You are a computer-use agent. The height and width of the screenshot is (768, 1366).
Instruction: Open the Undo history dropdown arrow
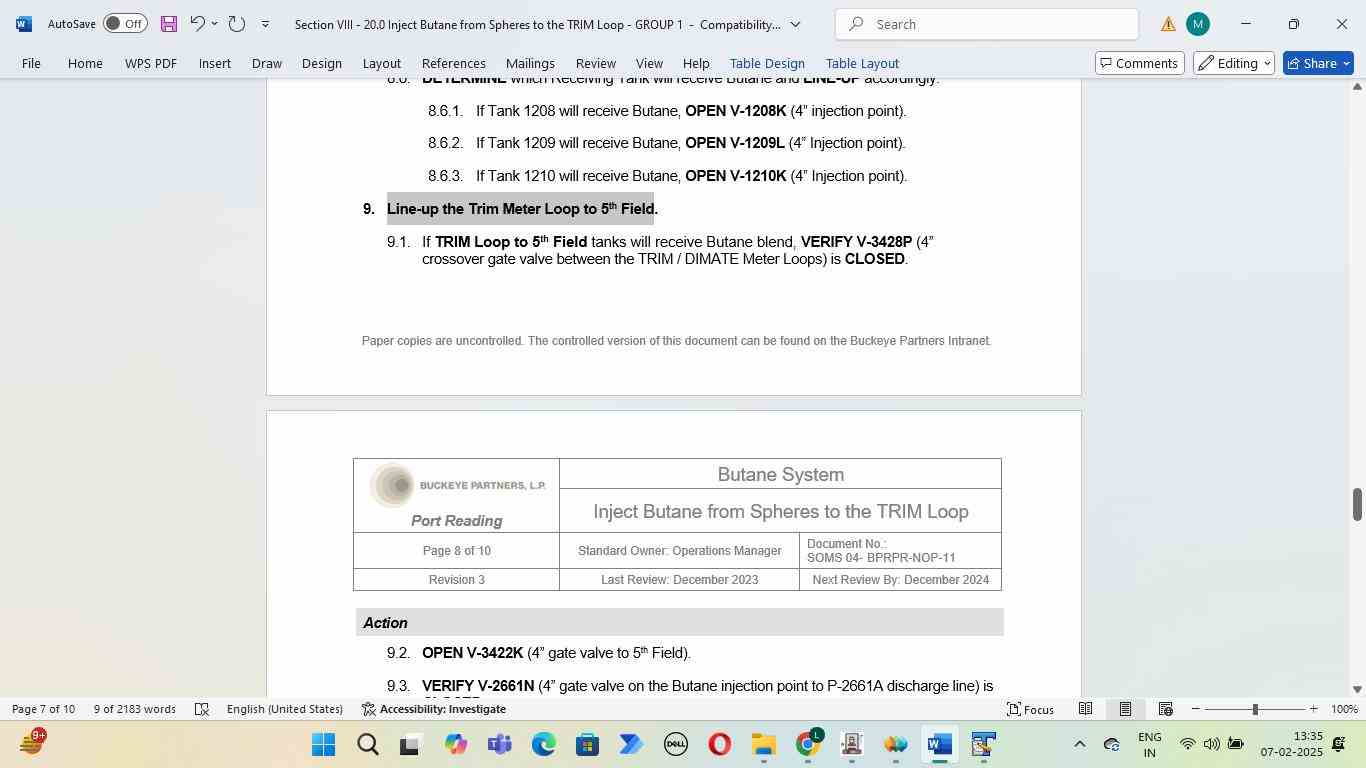[214, 23]
